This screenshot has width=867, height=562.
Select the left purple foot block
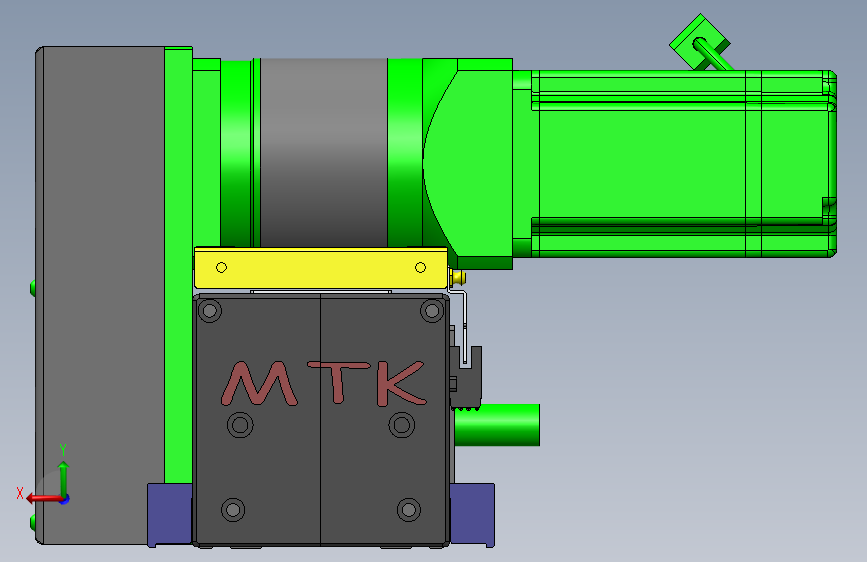tap(170, 515)
